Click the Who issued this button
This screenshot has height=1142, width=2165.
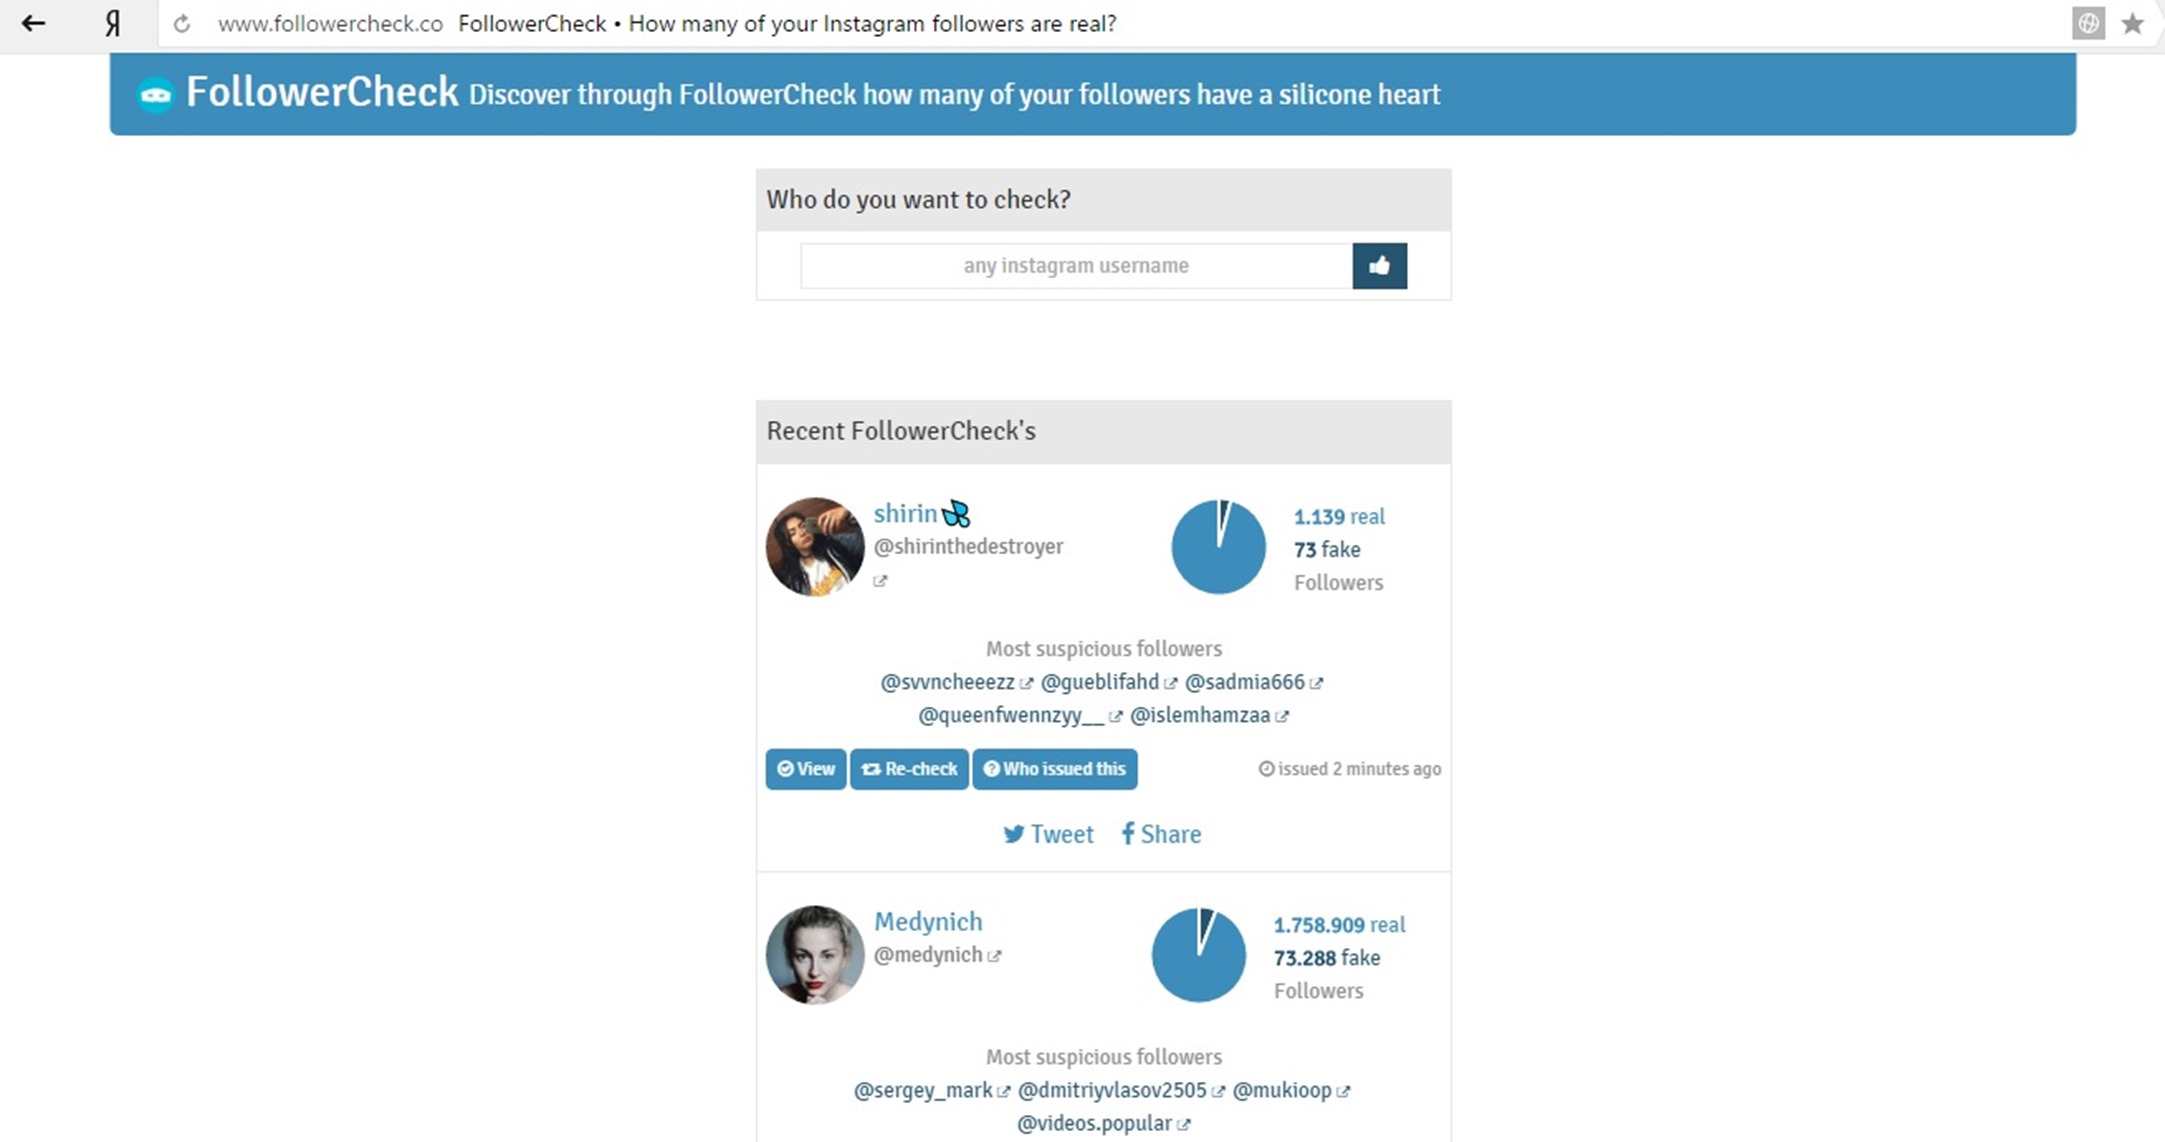[x=1055, y=769]
